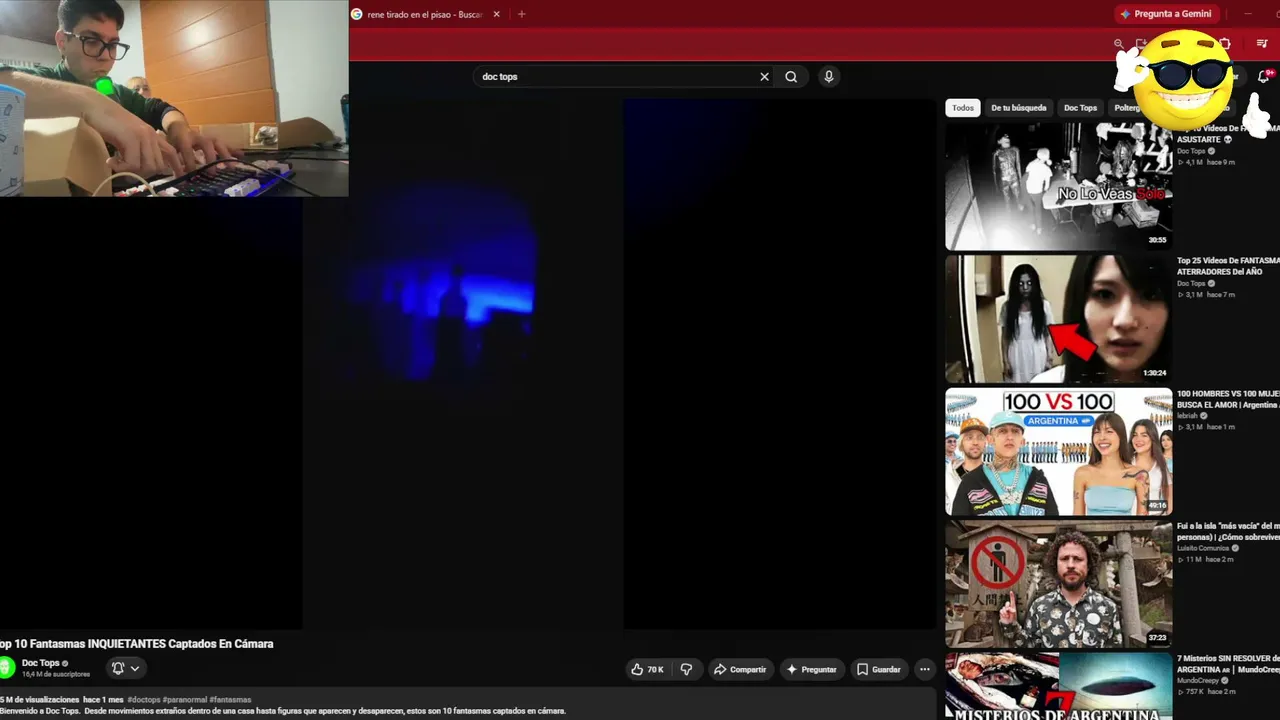Open the Doc Tops channel avatar
Viewport: 1280px width, 720px height.
7,667
